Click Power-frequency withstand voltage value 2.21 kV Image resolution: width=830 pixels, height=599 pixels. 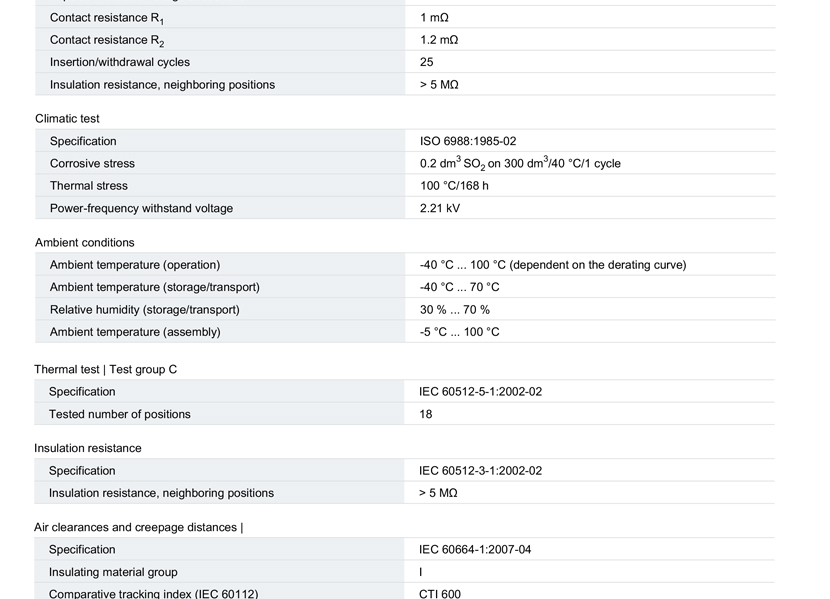[440, 208]
